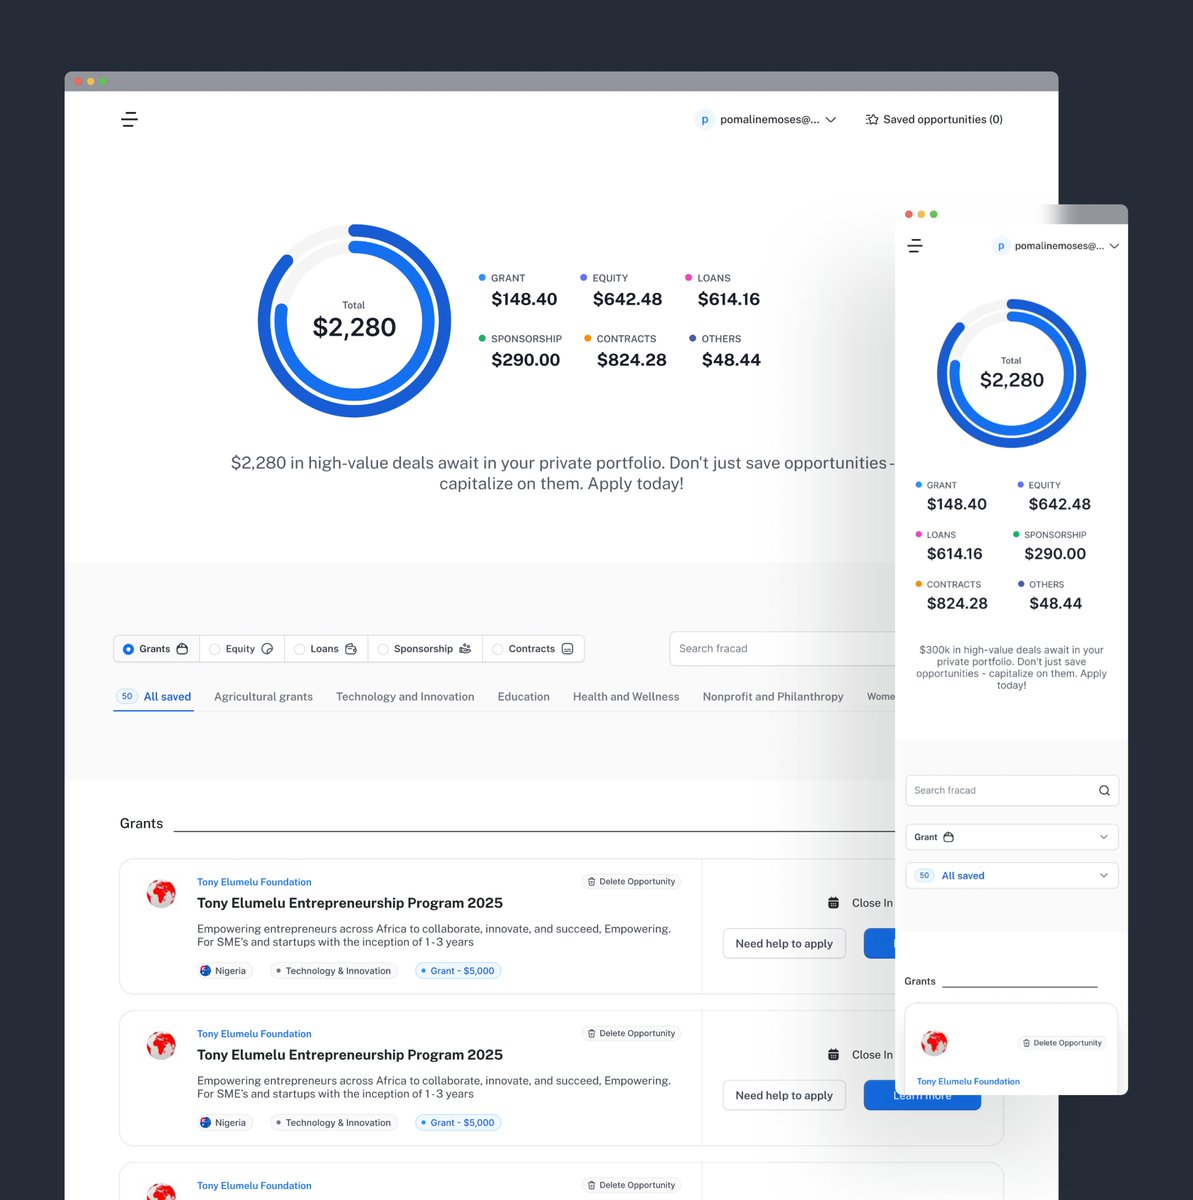Click the Loans wallet icon
The image size is (1193, 1200).
351,649
